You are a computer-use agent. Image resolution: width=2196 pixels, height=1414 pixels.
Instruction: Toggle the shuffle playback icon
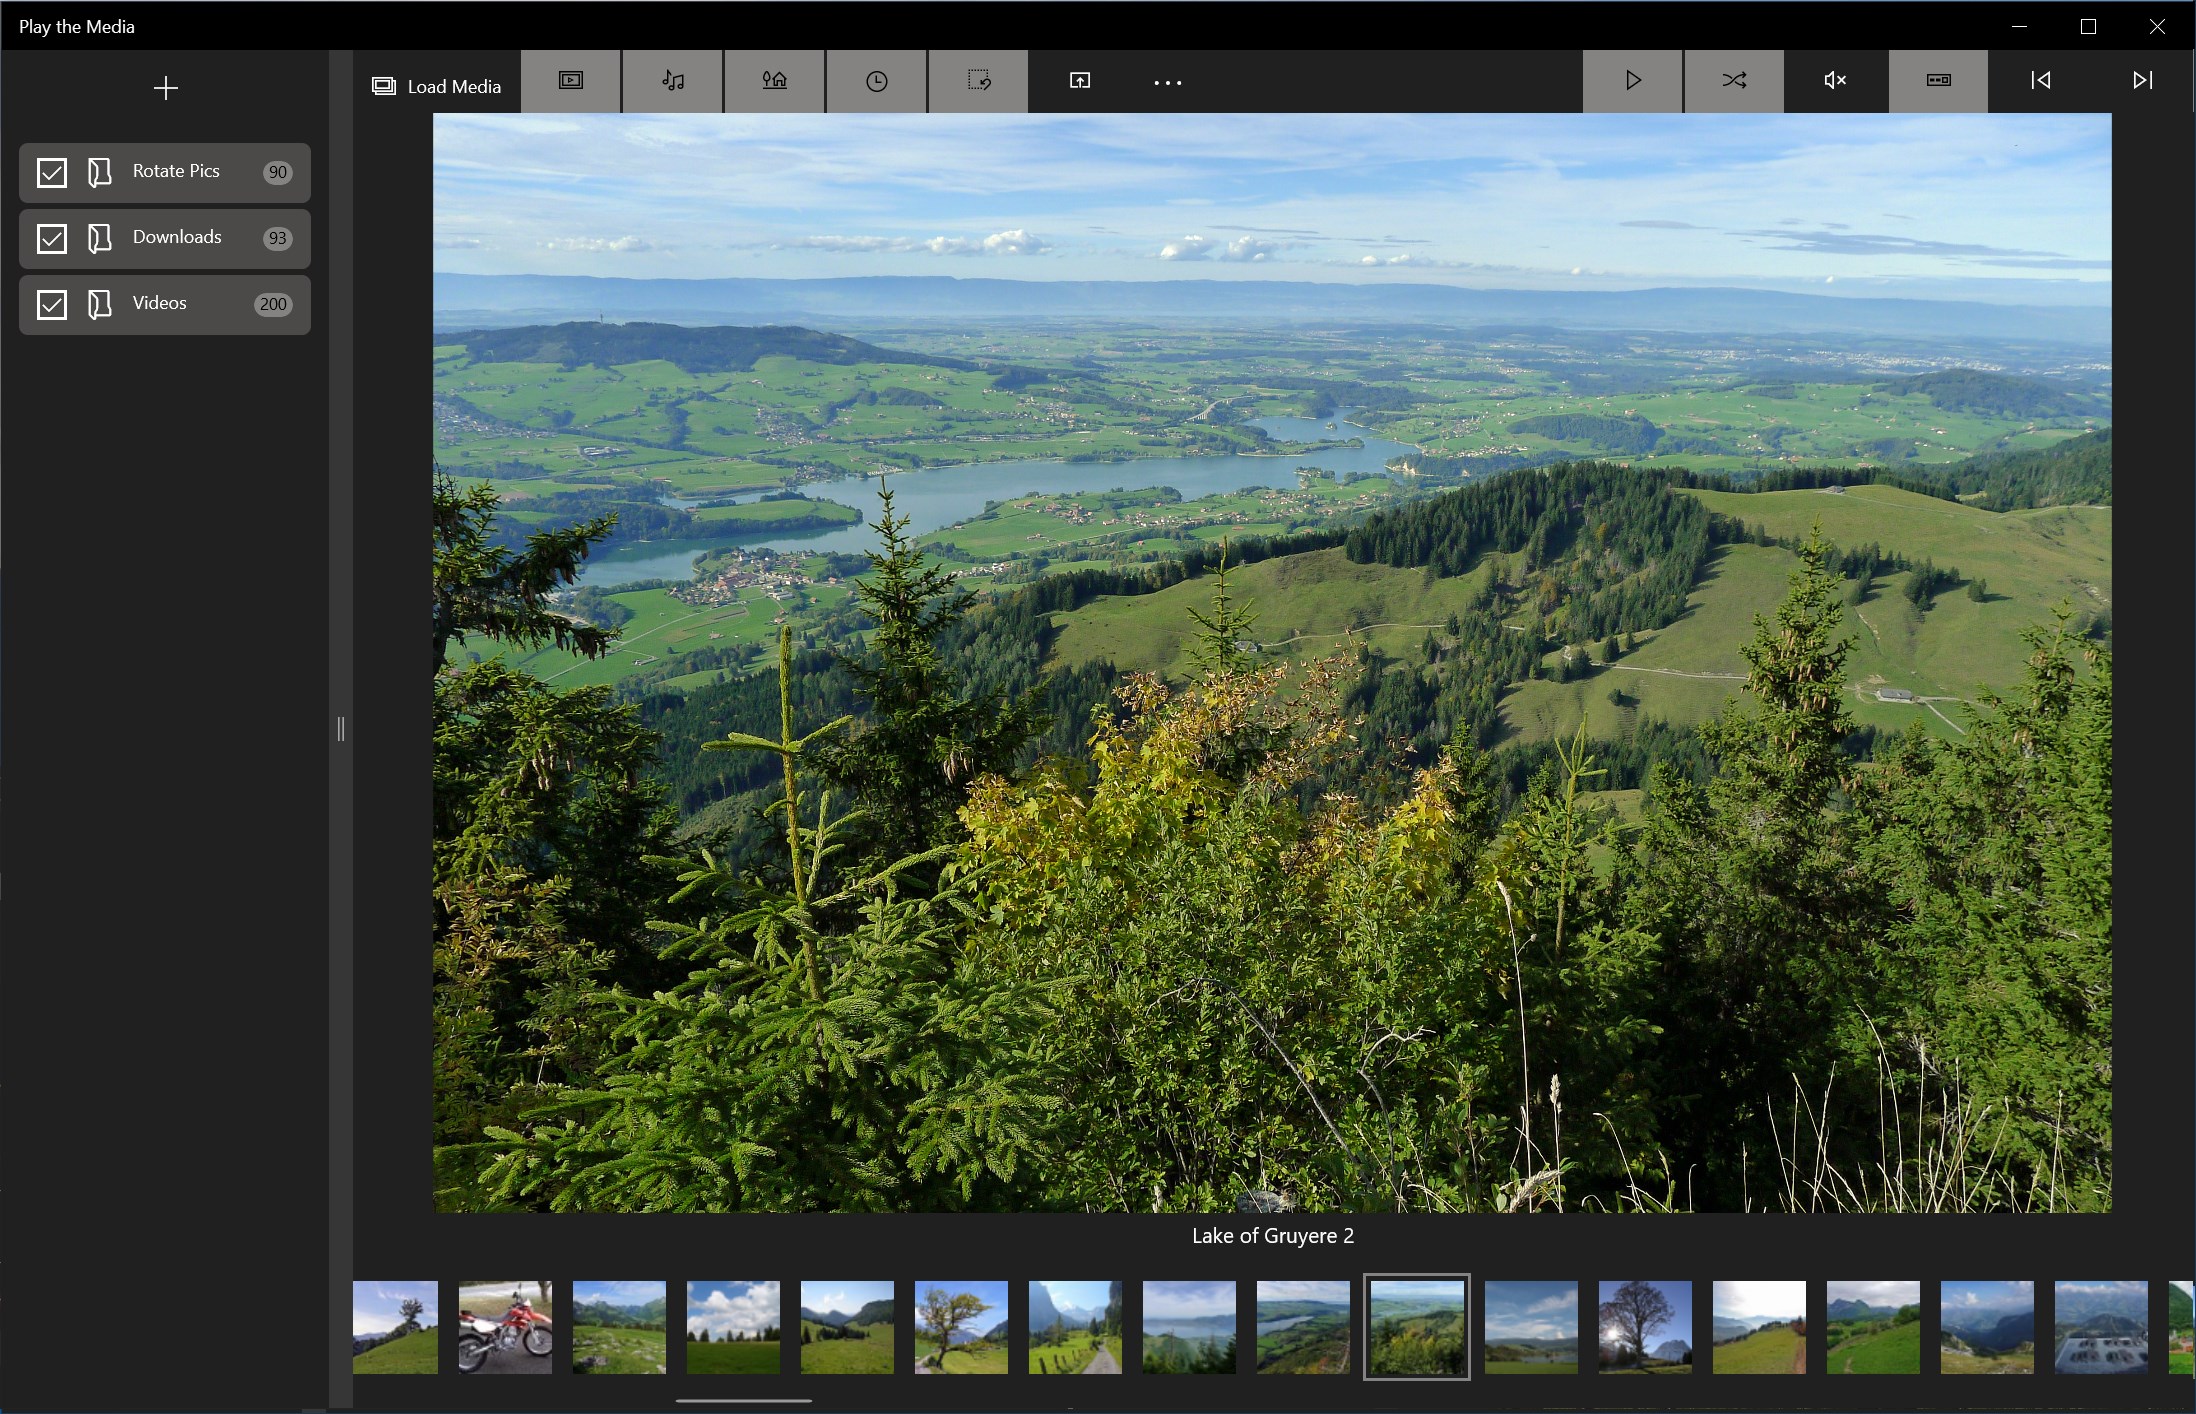(x=1734, y=81)
